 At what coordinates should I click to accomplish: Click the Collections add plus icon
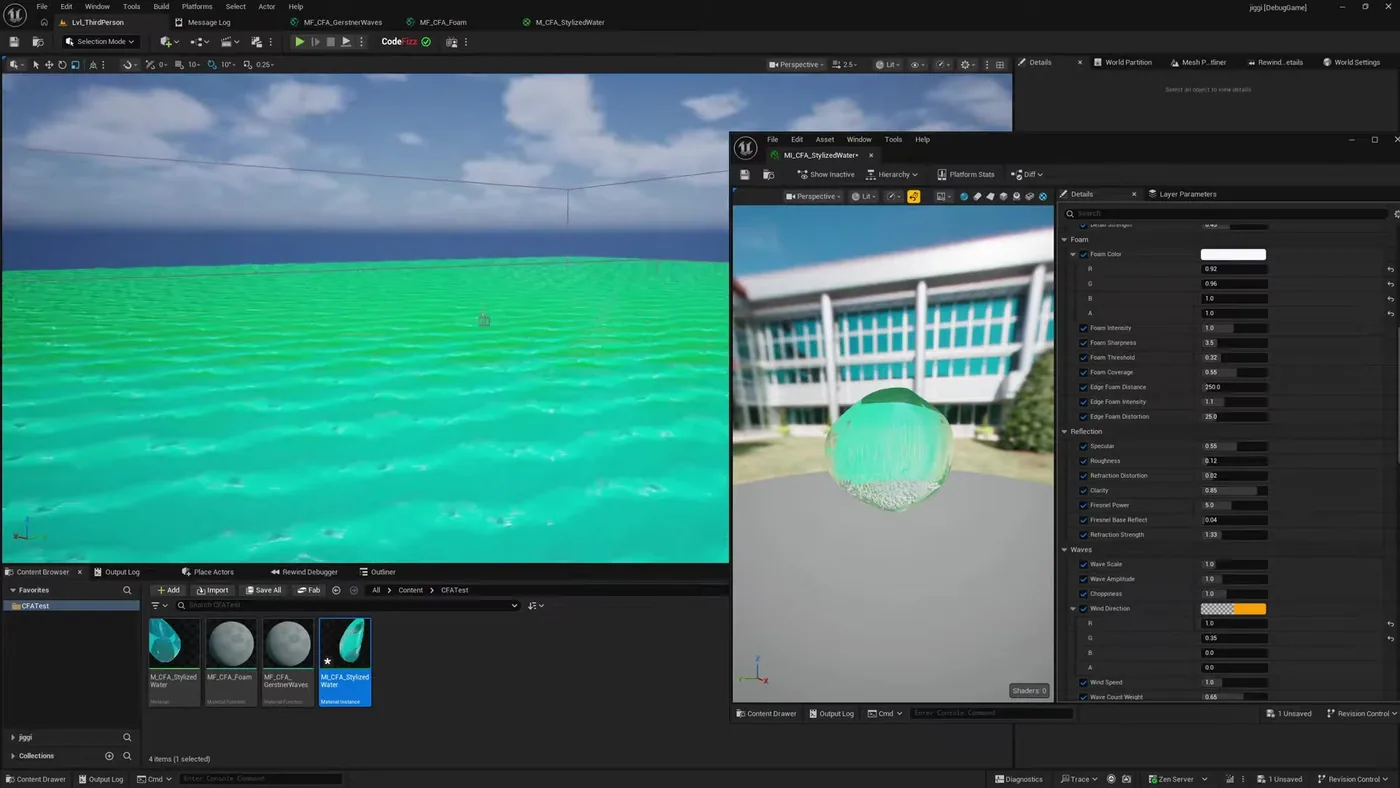(110, 756)
